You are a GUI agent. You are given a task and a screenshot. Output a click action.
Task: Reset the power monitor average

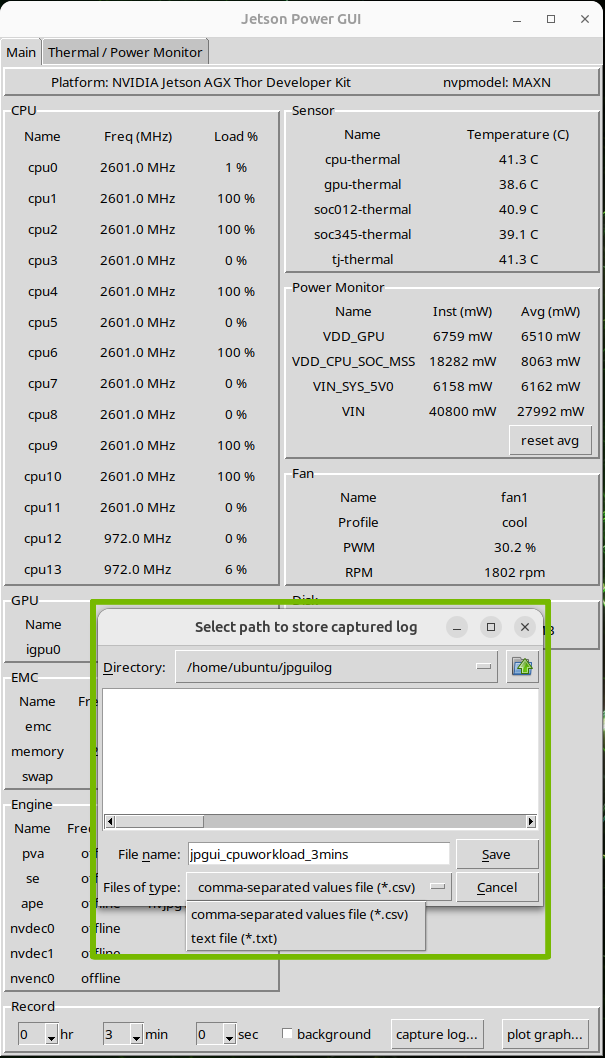[550, 441]
